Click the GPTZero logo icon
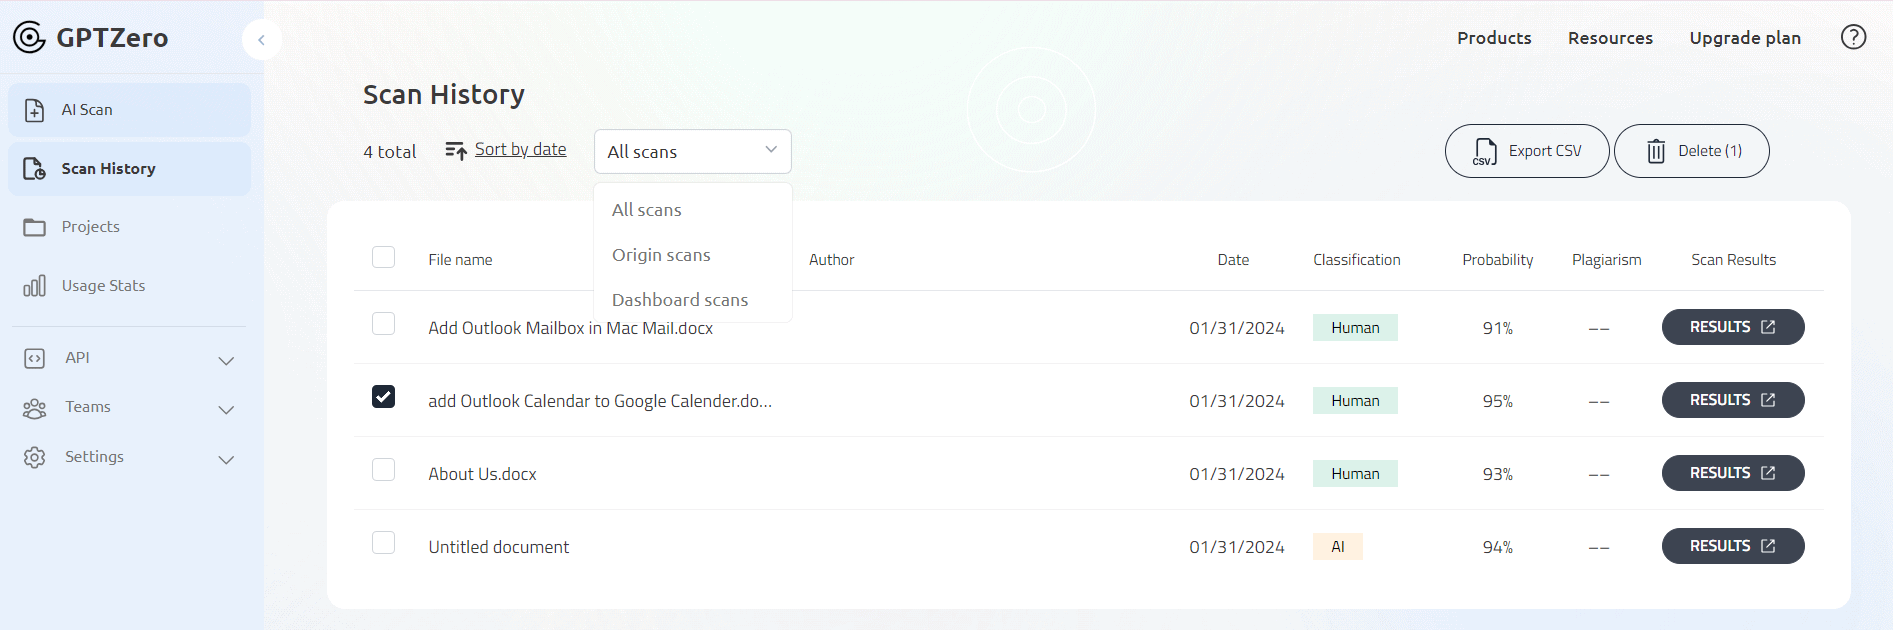The height and width of the screenshot is (630, 1893). pos(29,37)
